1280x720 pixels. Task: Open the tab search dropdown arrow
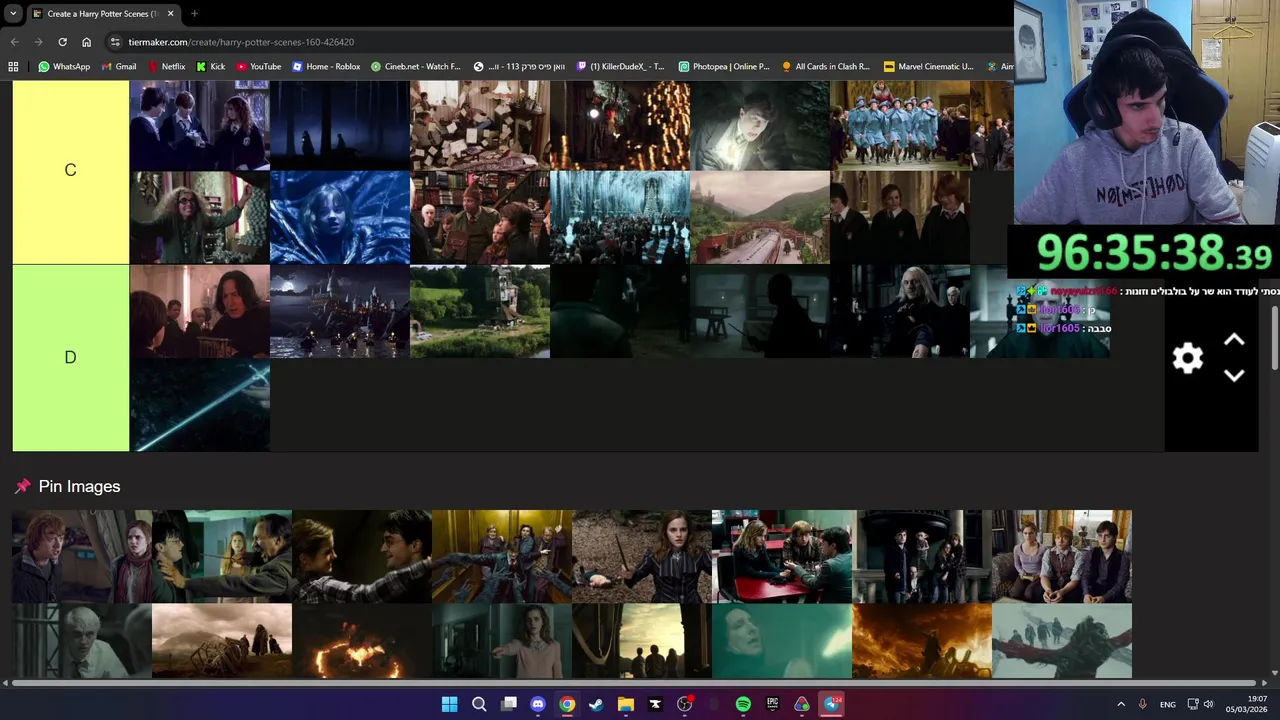[x=12, y=14]
